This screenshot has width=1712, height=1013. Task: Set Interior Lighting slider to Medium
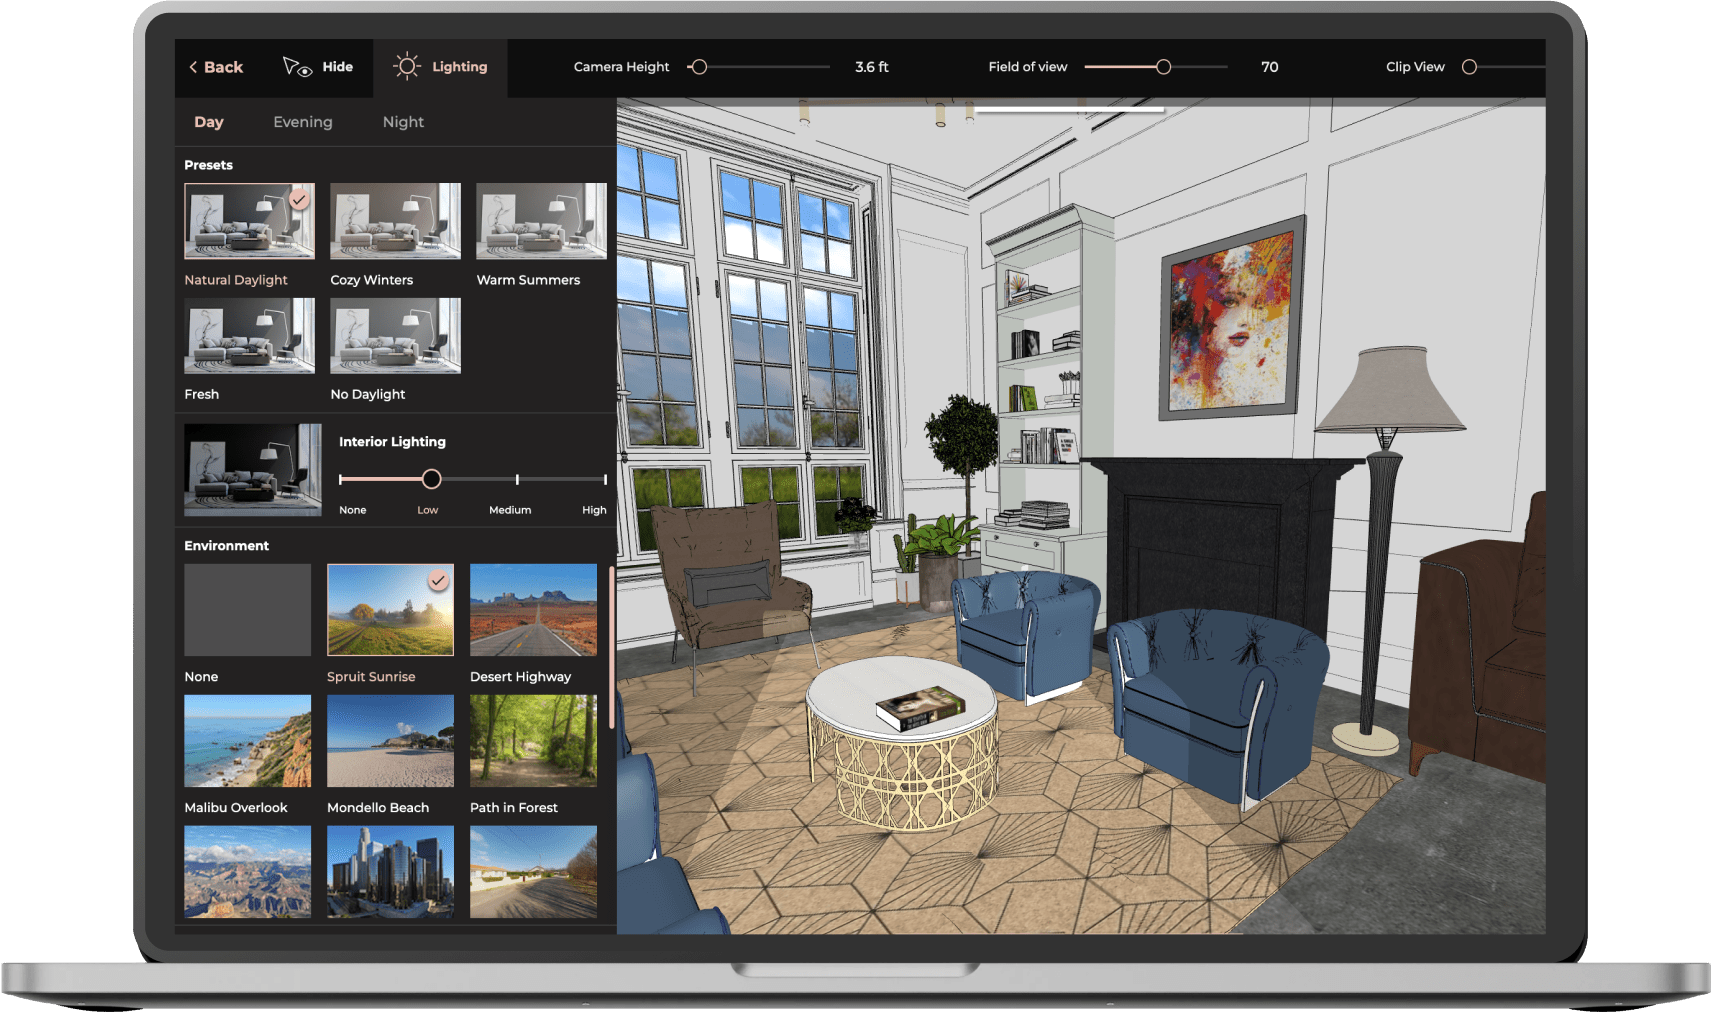[517, 479]
